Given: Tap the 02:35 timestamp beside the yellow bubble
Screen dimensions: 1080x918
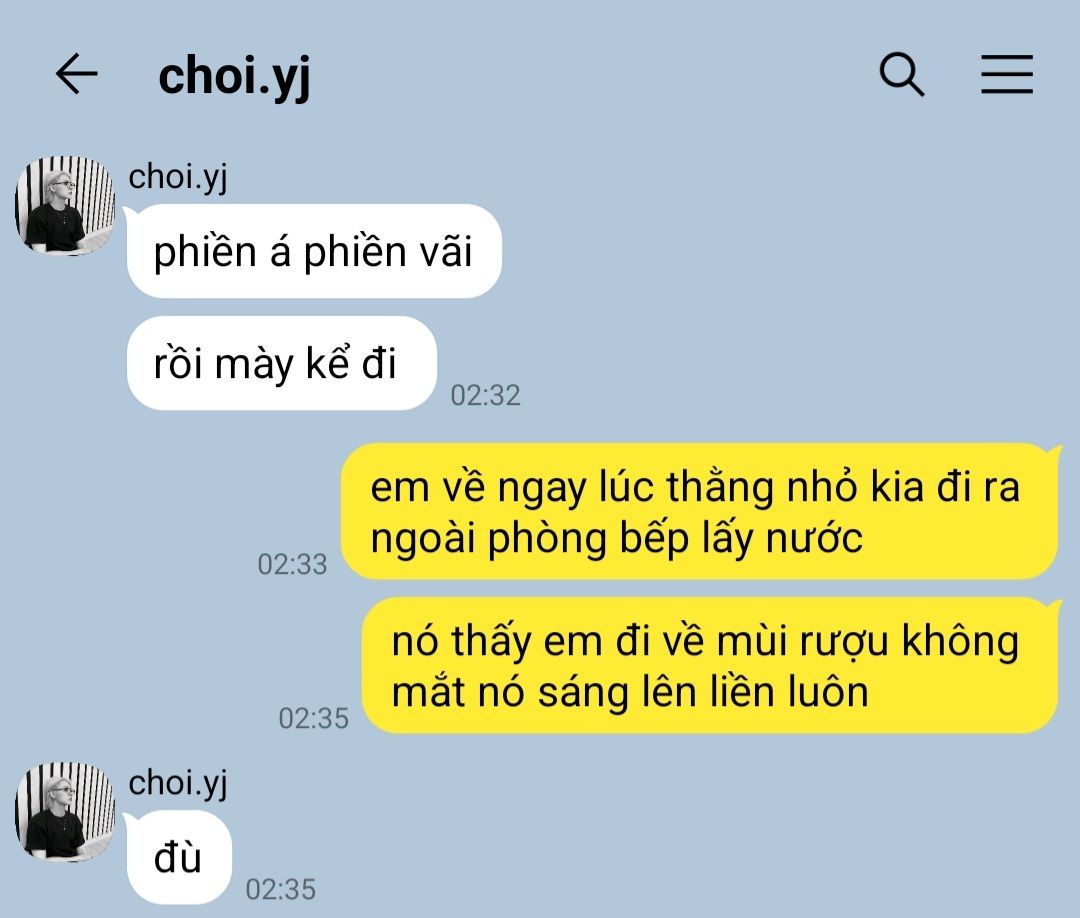Looking at the screenshot, I should [x=313, y=719].
